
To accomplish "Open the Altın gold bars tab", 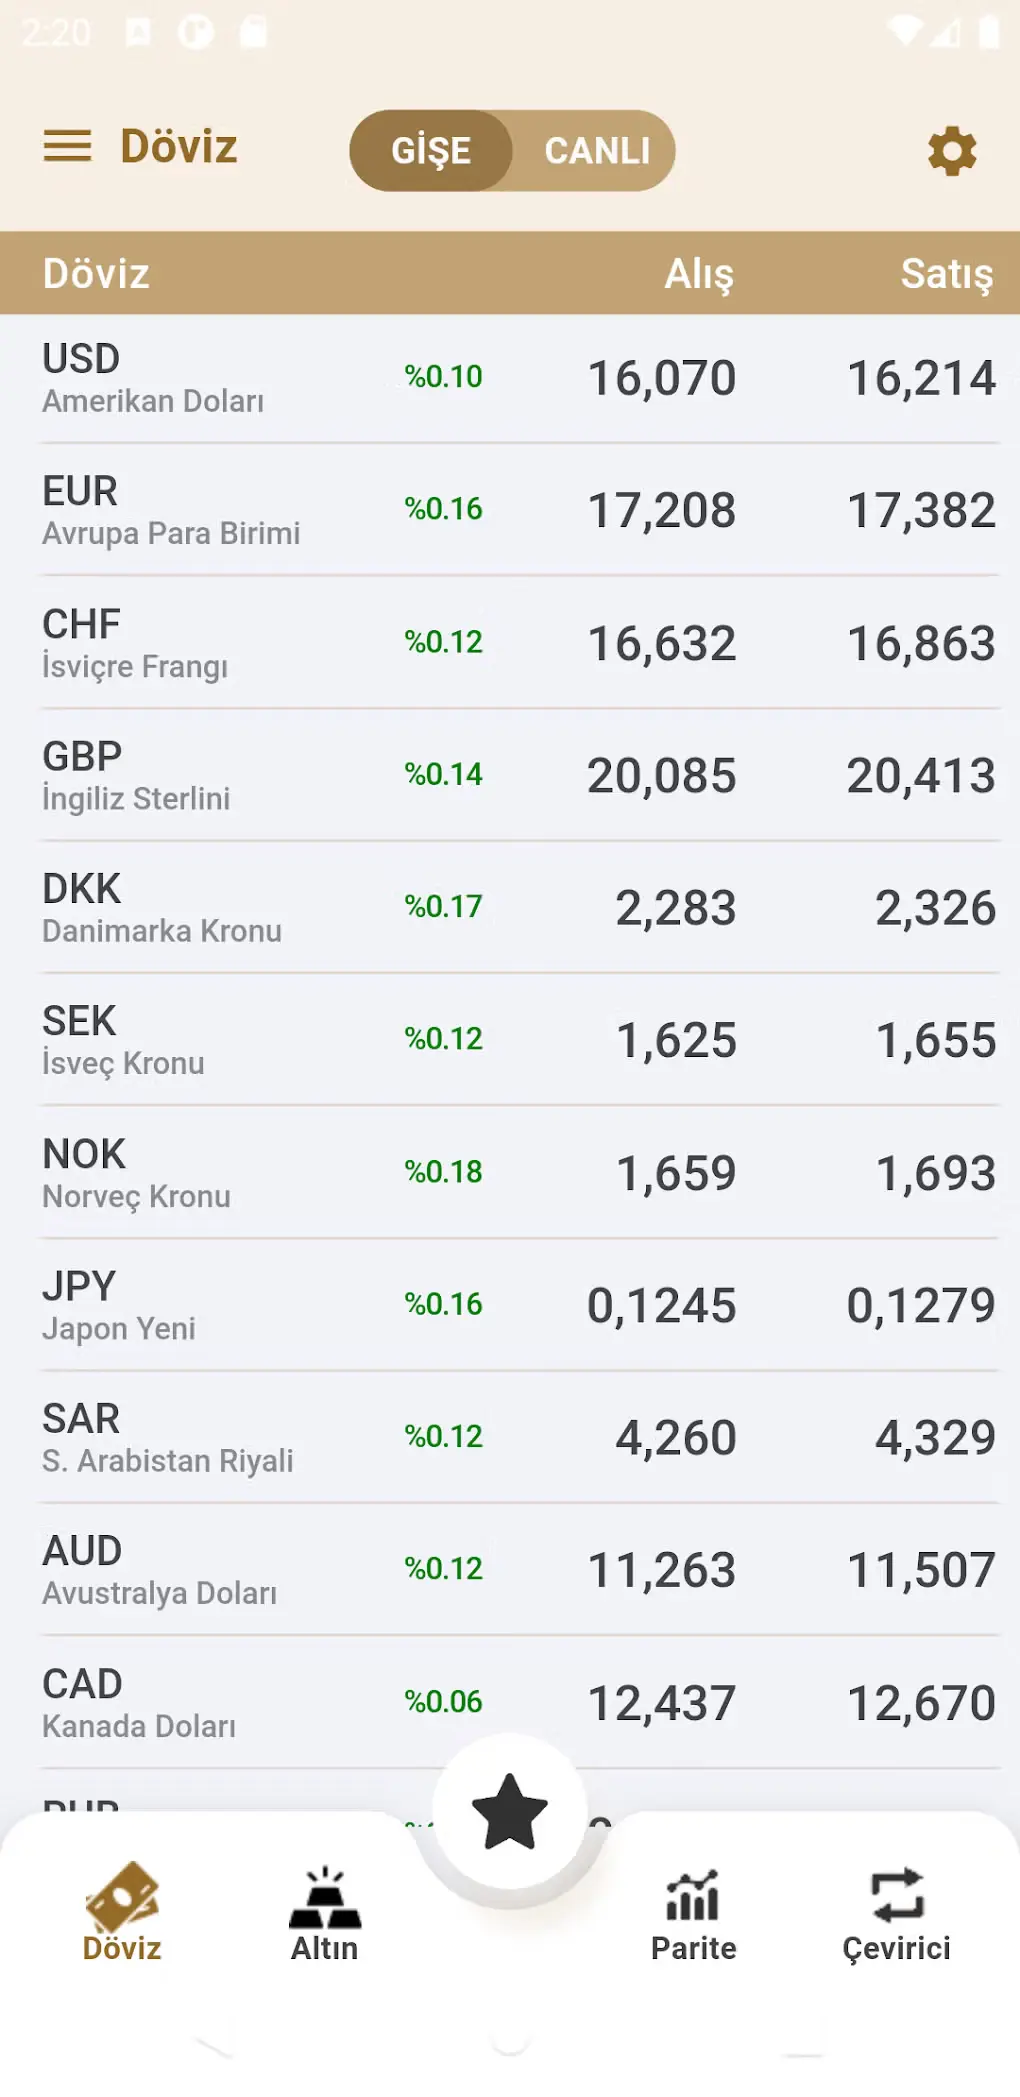I will [x=324, y=1914].
